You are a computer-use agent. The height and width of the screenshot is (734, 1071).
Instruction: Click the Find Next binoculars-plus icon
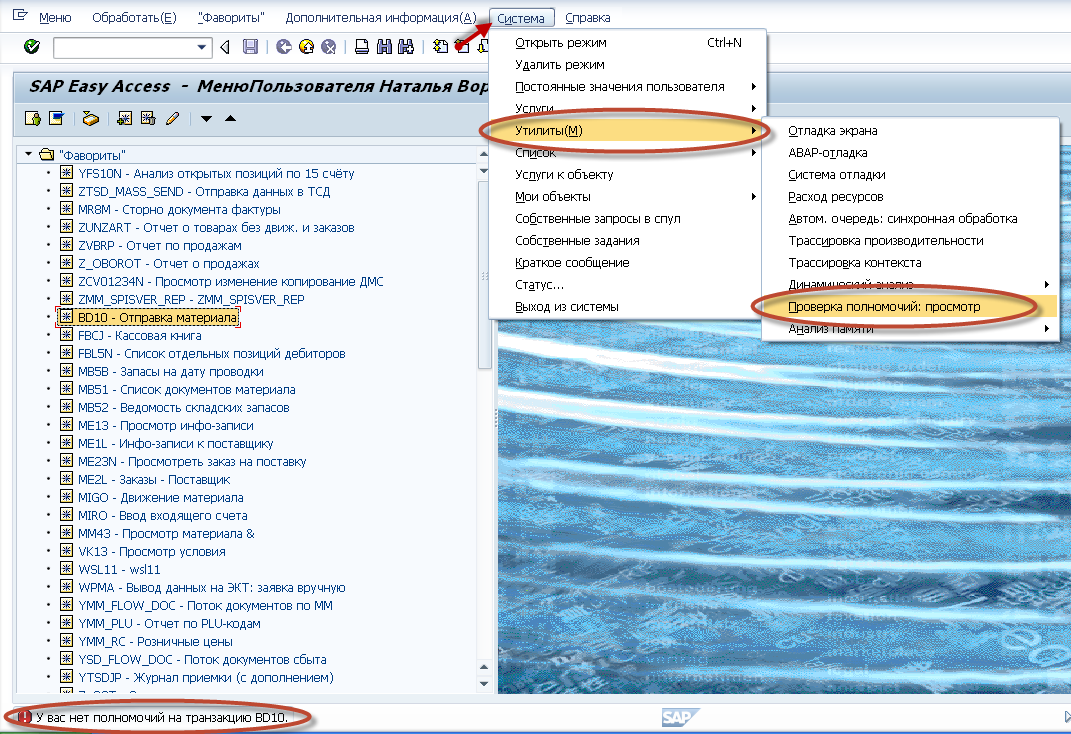pyautogui.click(x=406, y=46)
